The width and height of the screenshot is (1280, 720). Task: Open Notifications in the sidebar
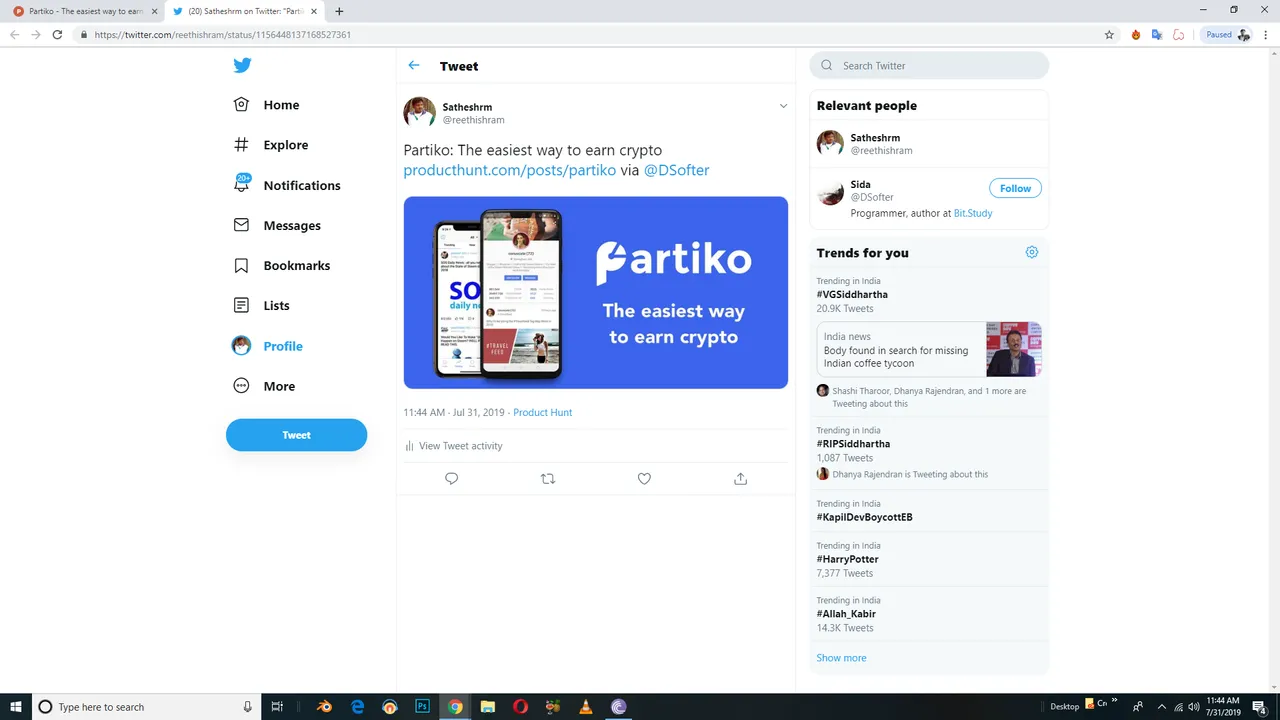(x=286, y=185)
